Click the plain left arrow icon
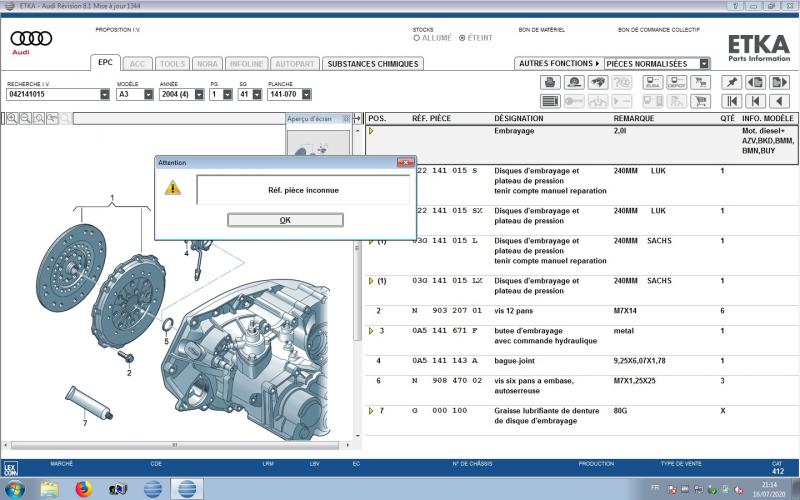This screenshot has height=500, width=800. [780, 101]
